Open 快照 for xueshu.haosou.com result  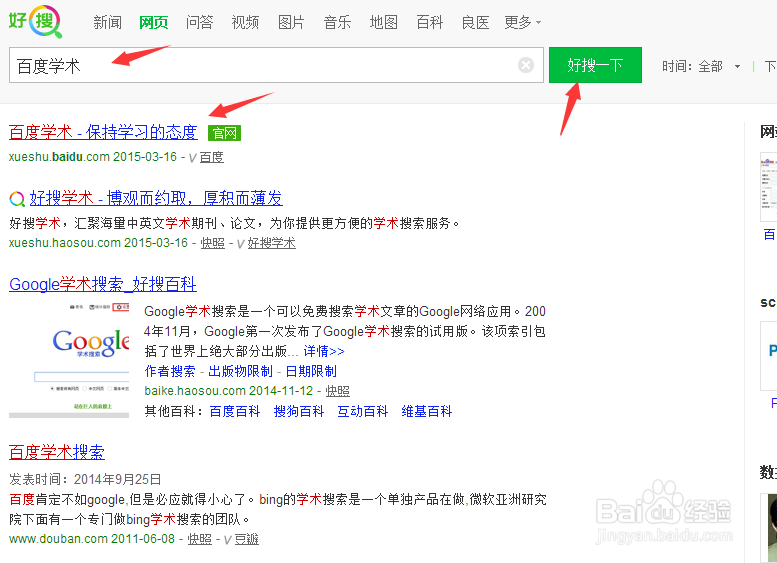point(213,243)
